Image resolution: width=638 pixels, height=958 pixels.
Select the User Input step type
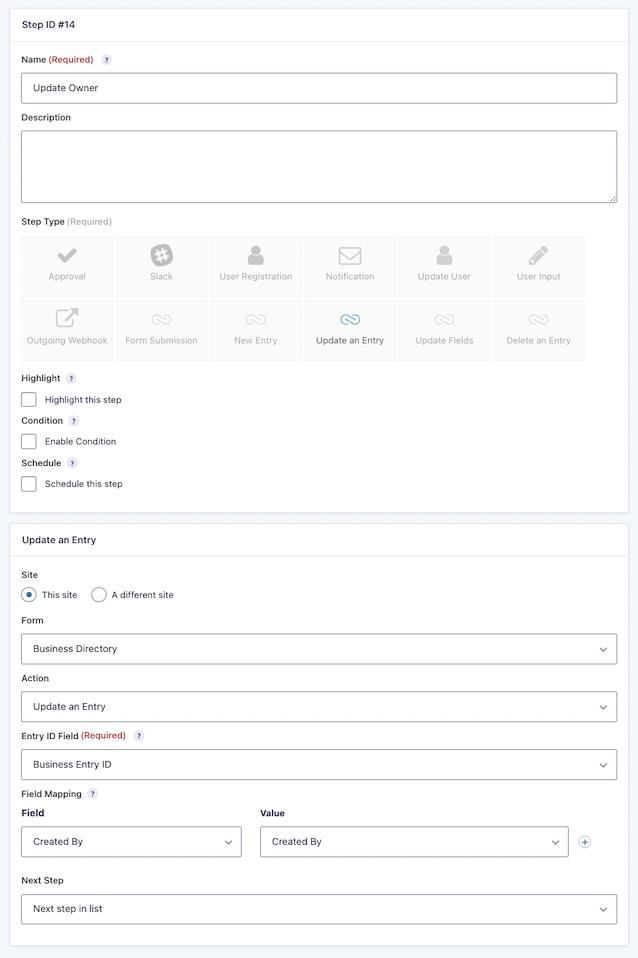tap(538, 266)
